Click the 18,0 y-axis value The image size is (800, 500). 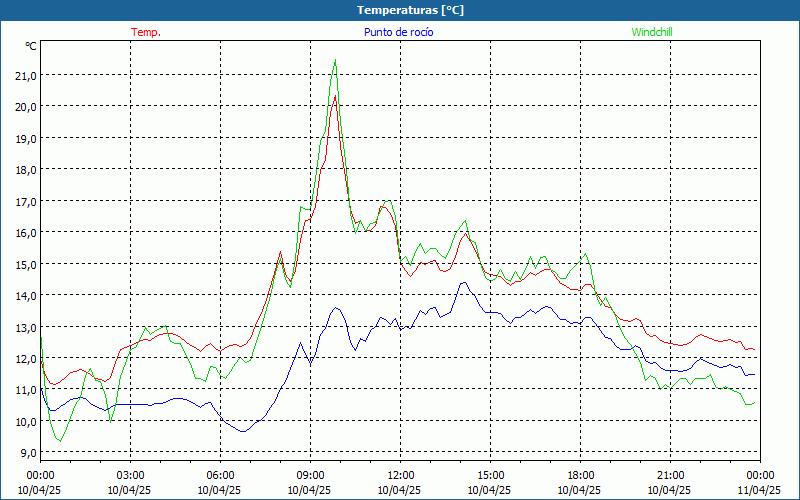point(25,170)
